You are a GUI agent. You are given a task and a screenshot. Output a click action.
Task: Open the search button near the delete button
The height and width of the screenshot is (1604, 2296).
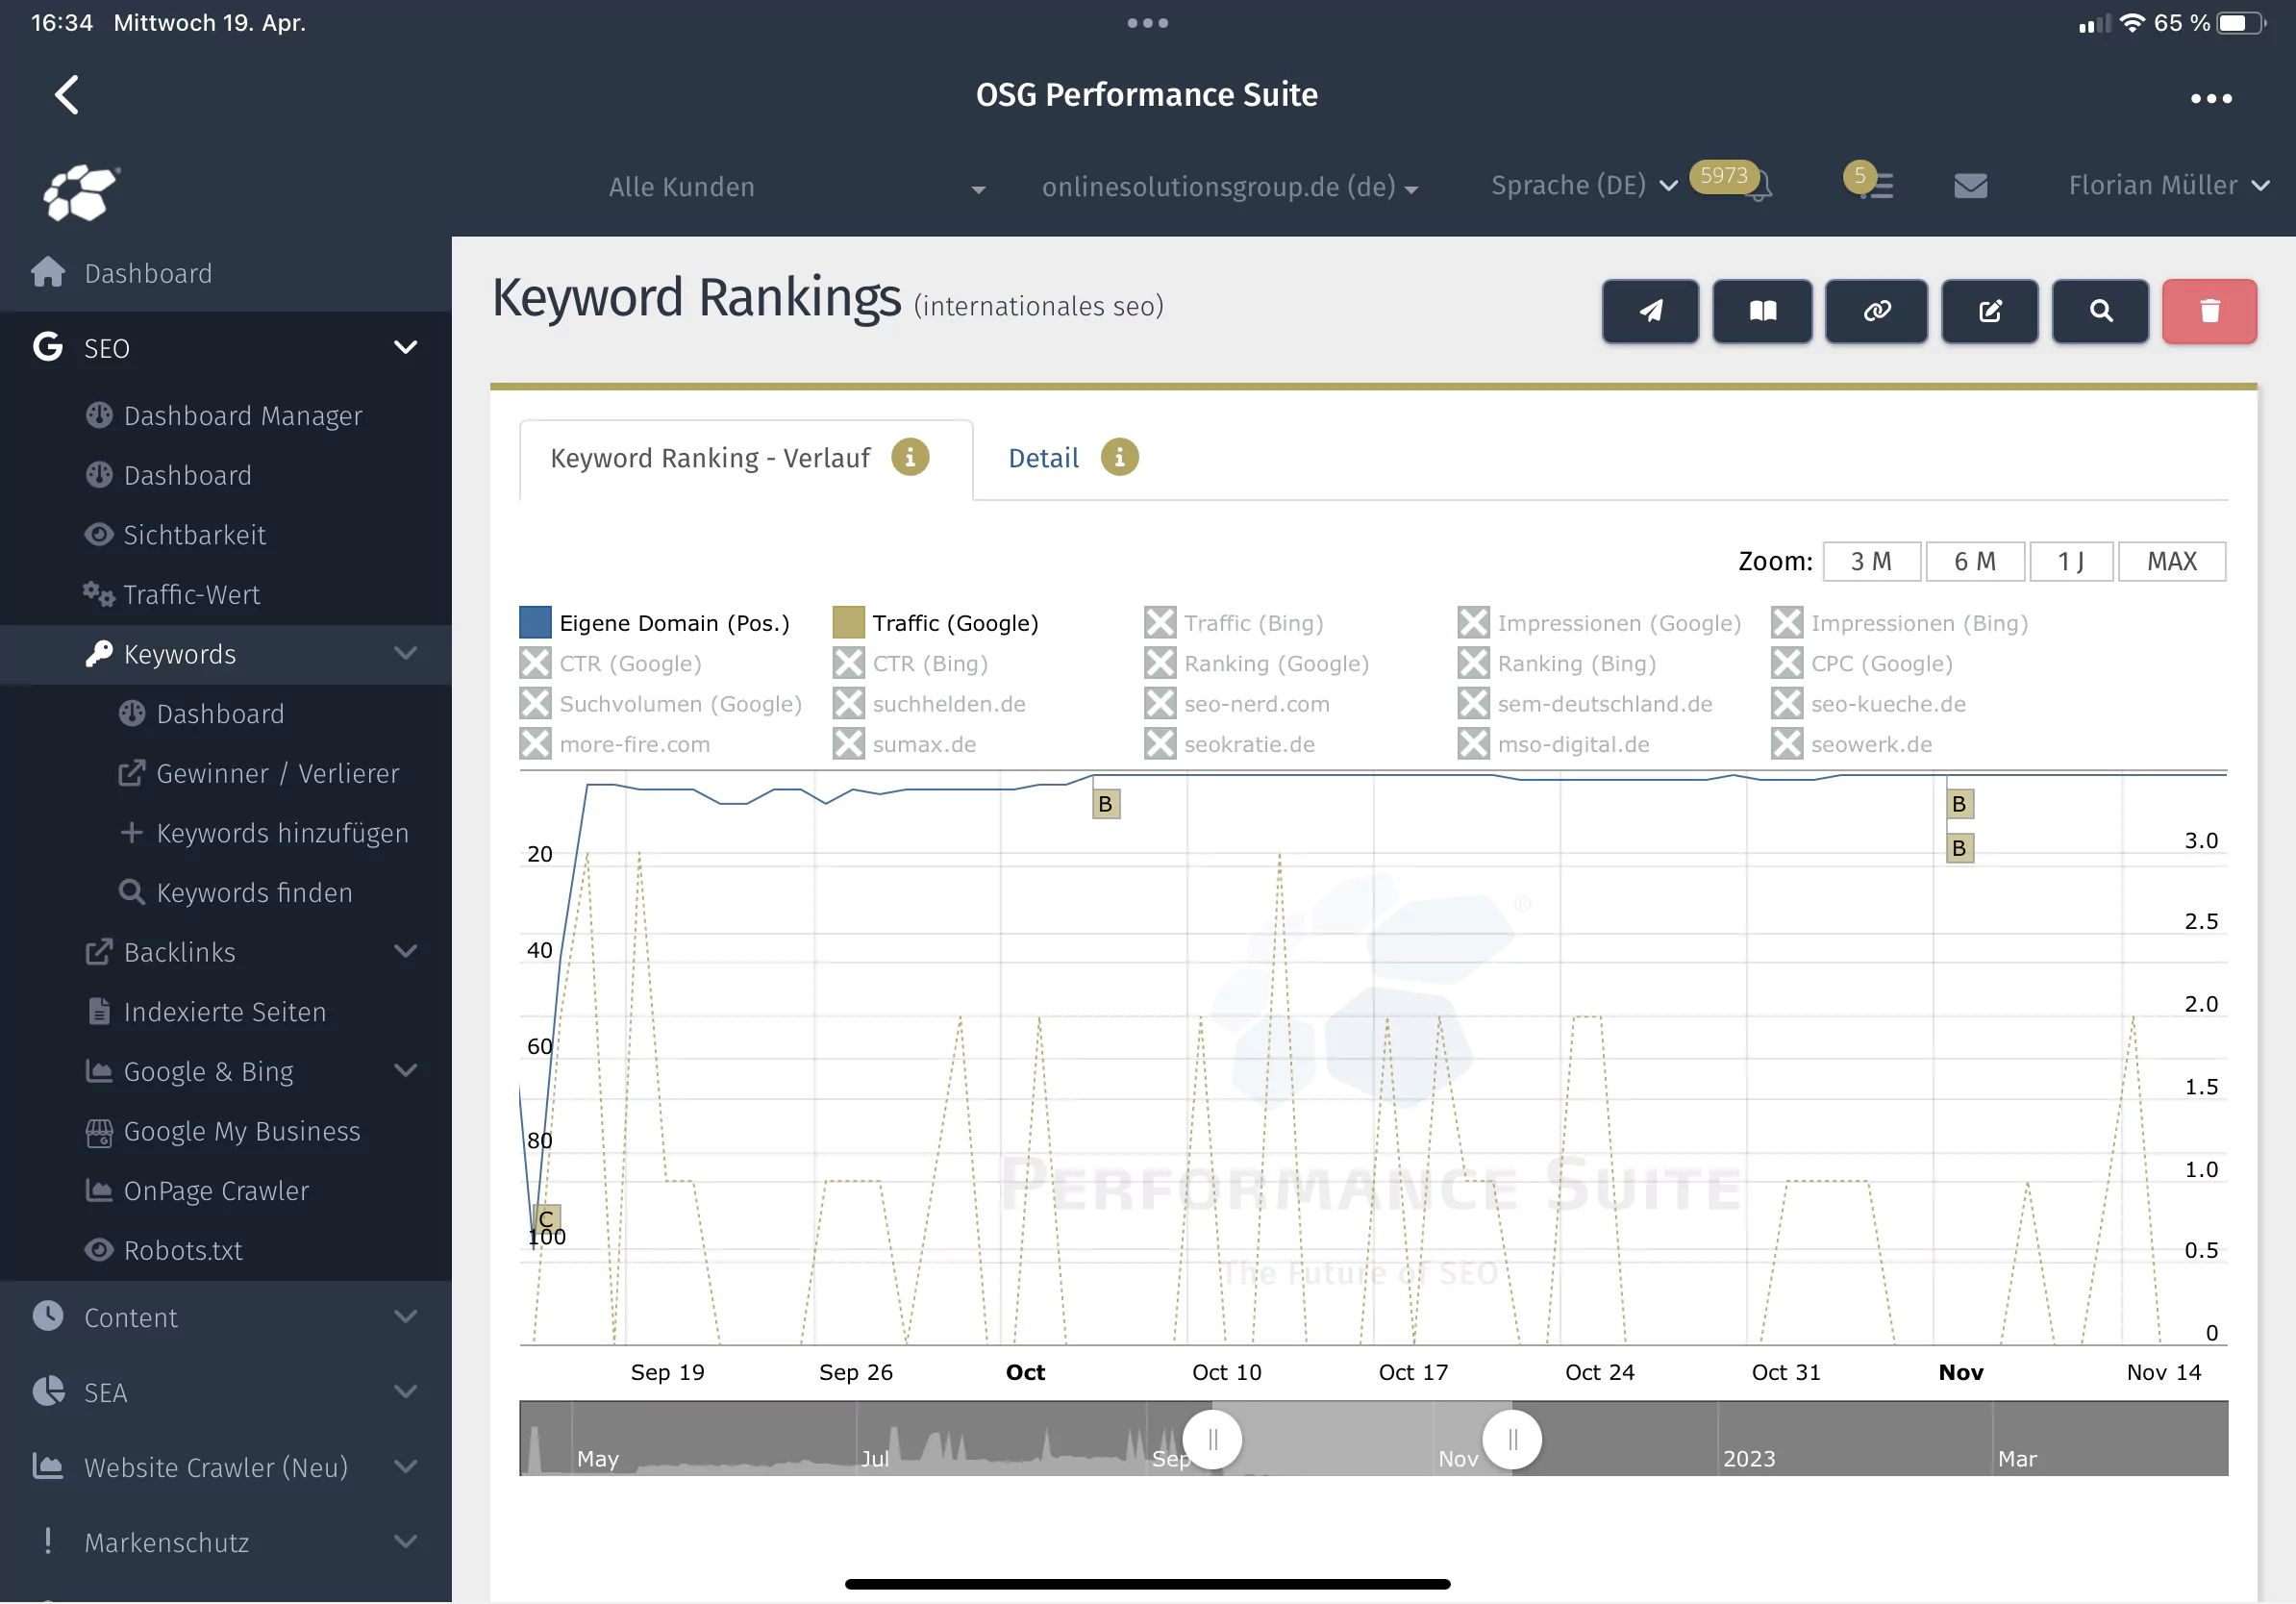tap(2100, 311)
